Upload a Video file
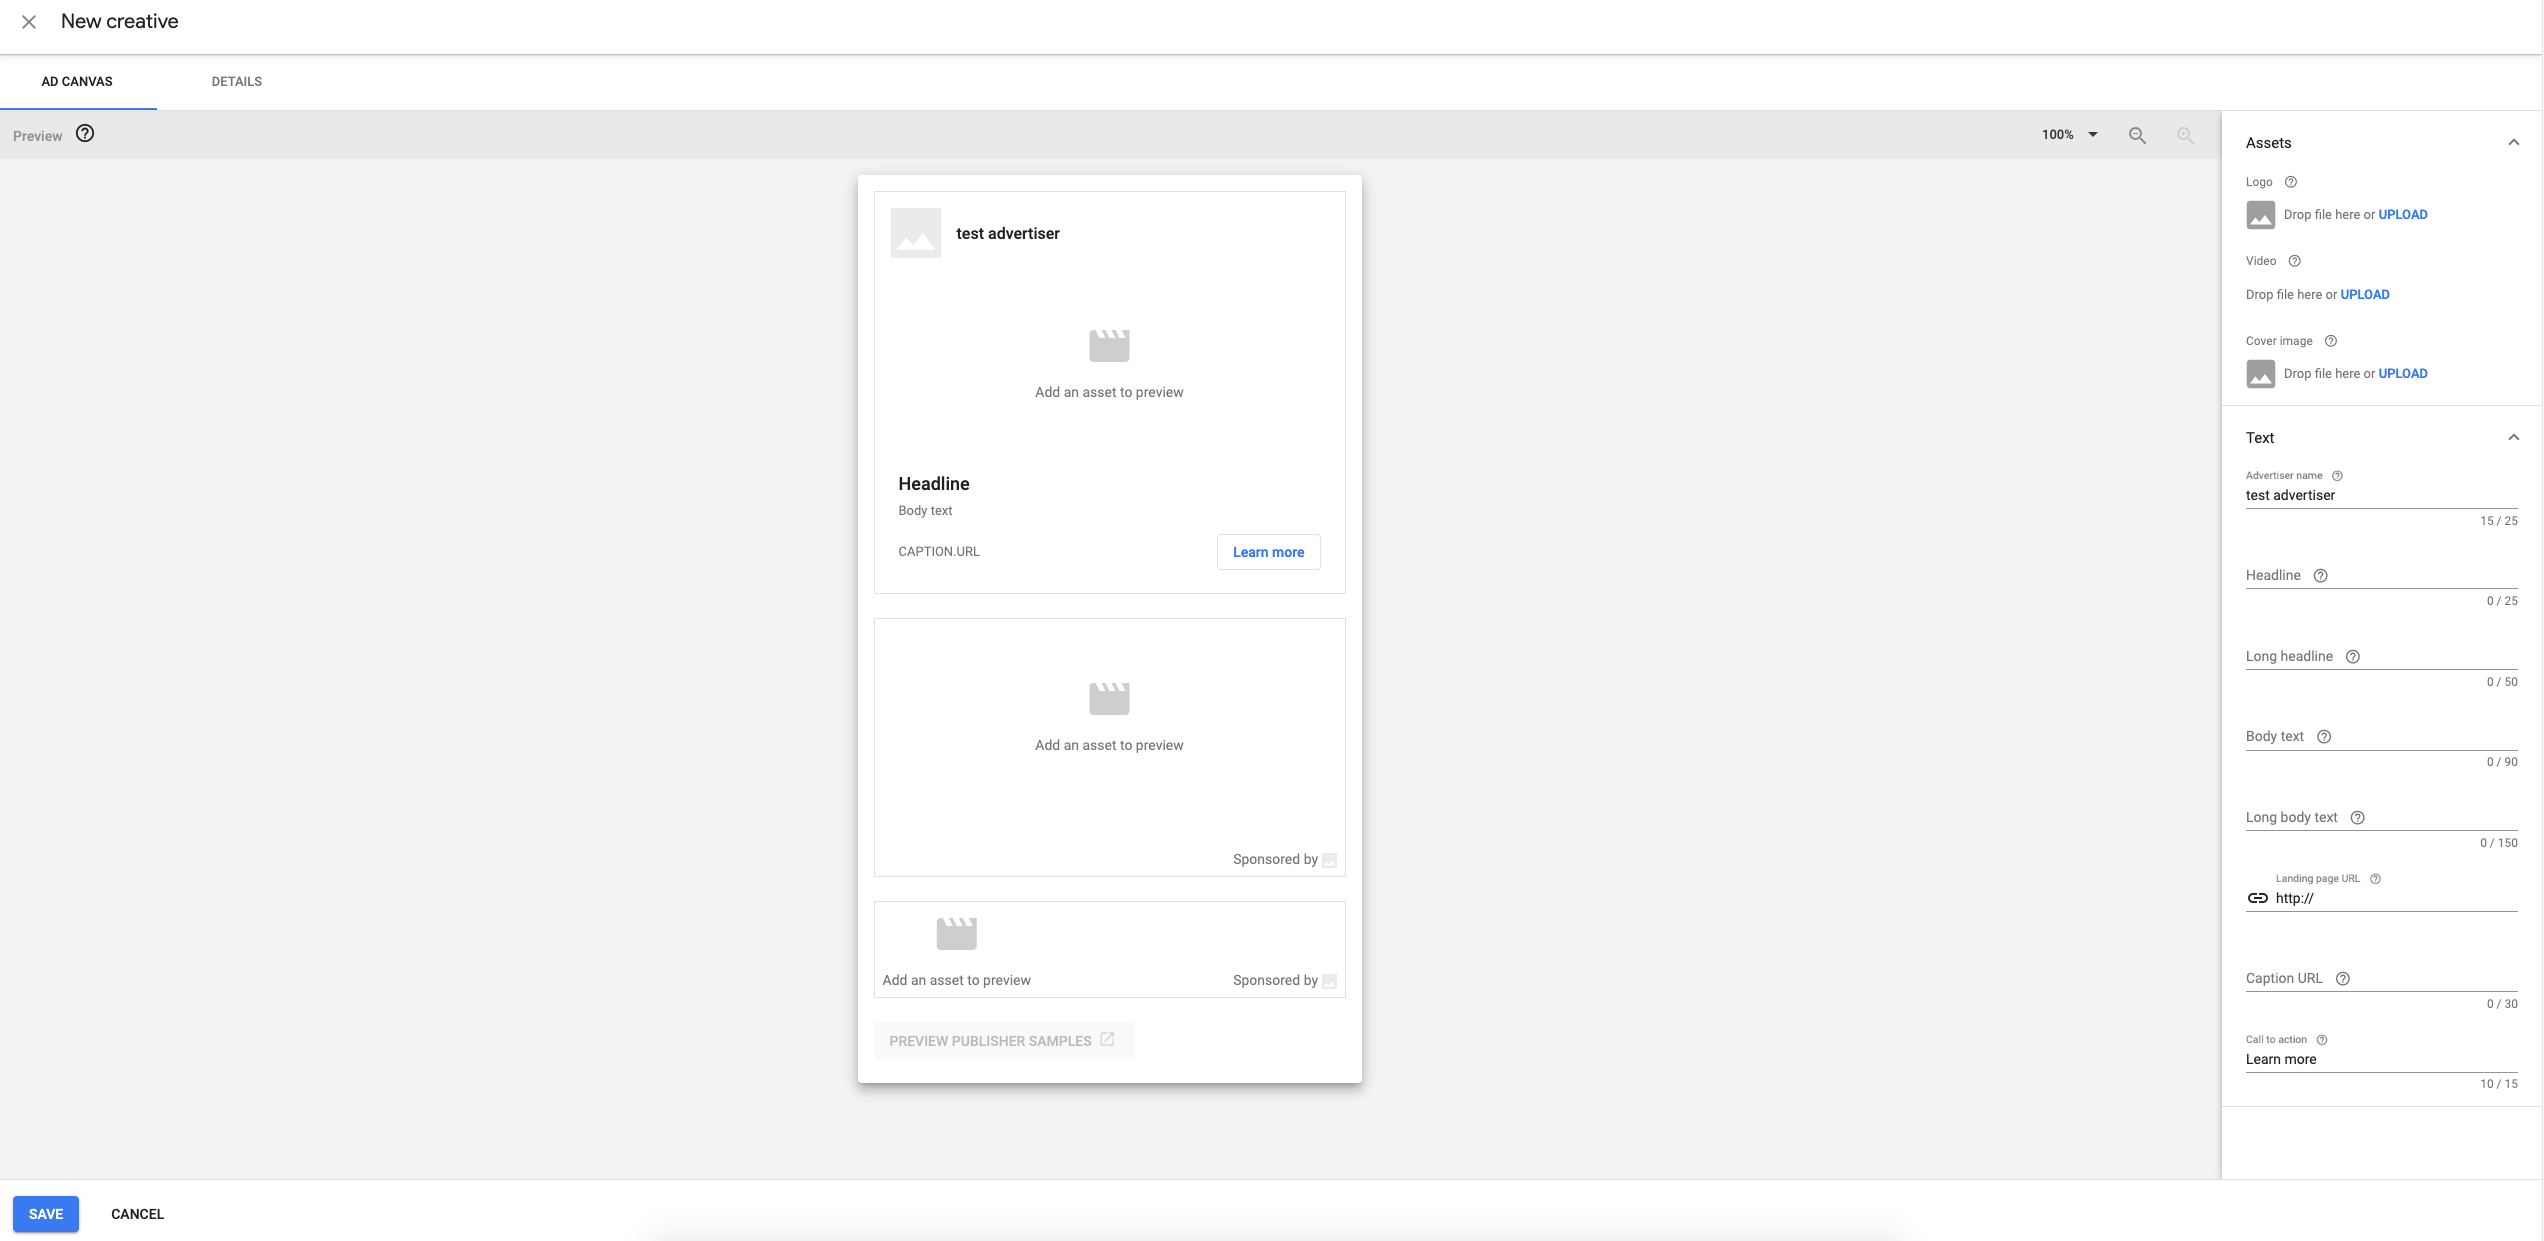 pyautogui.click(x=2364, y=295)
